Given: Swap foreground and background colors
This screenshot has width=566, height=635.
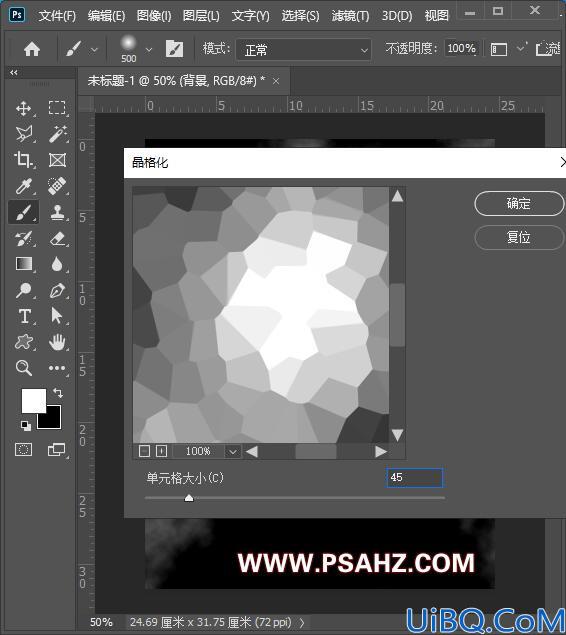Looking at the screenshot, I should pyautogui.click(x=58, y=392).
